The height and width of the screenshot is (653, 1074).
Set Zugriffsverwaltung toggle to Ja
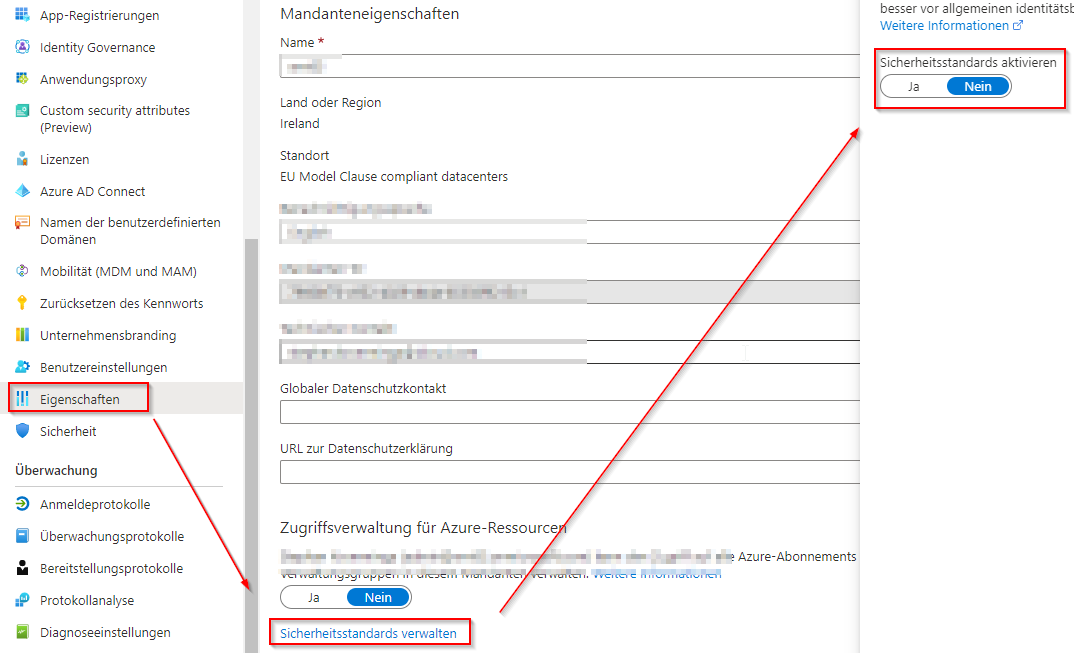pos(313,597)
